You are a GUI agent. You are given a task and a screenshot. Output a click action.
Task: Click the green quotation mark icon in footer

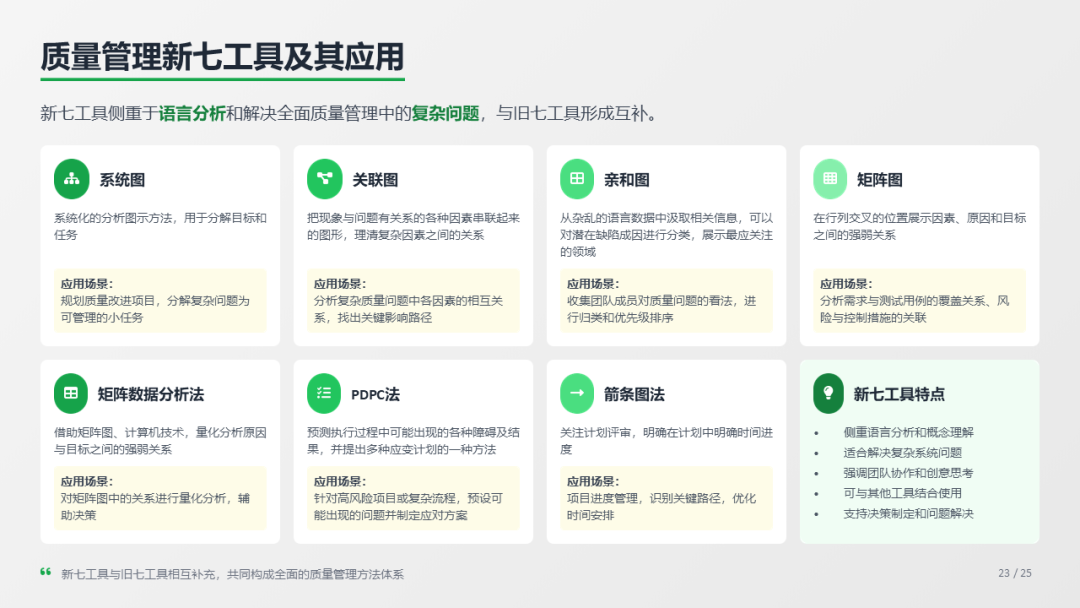pos(46,573)
